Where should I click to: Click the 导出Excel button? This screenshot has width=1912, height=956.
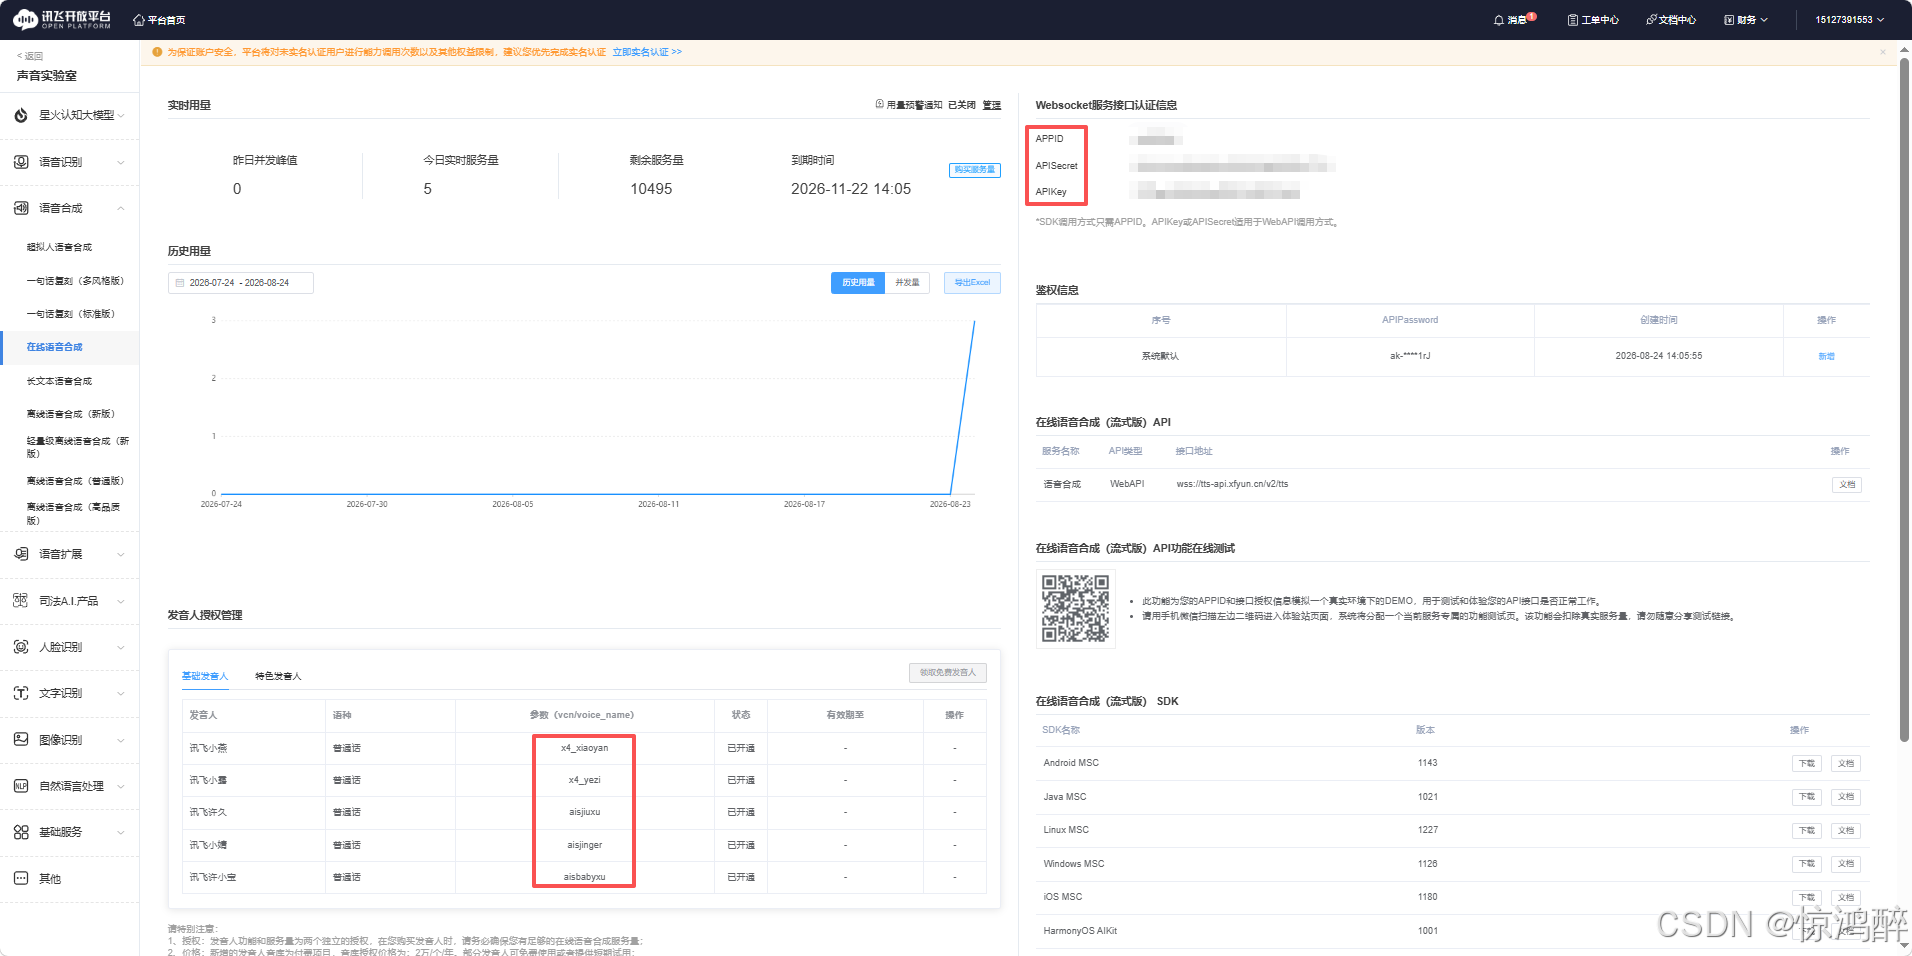pos(972,283)
